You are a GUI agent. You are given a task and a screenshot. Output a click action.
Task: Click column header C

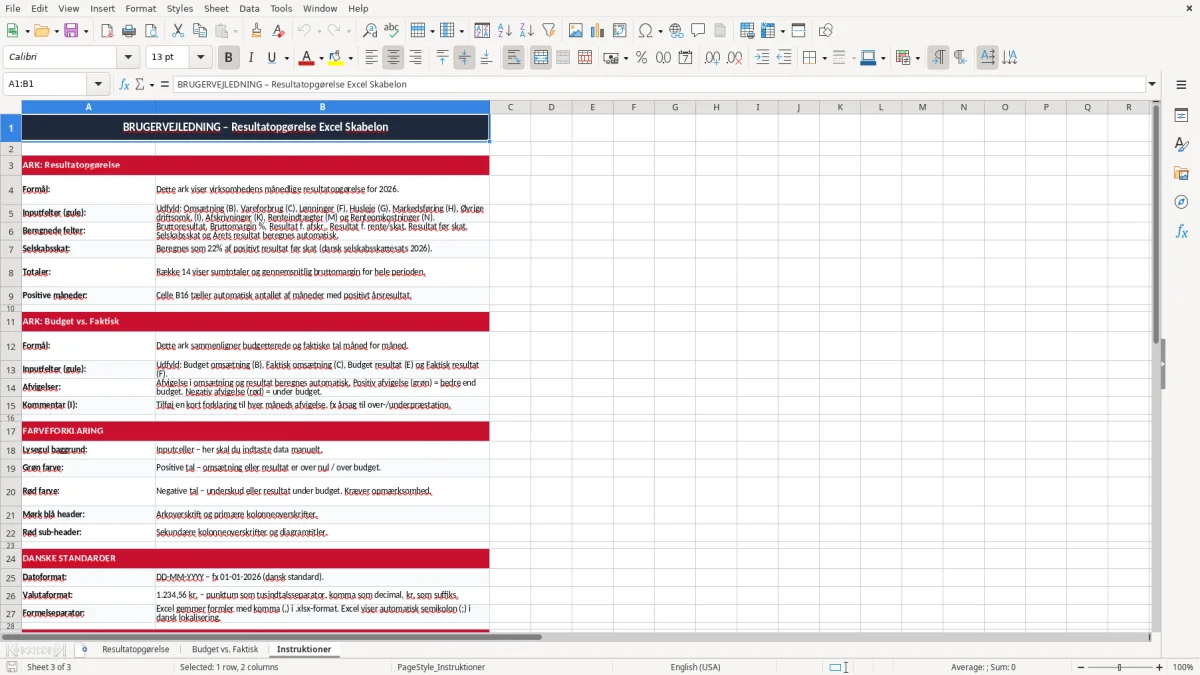coord(510,107)
